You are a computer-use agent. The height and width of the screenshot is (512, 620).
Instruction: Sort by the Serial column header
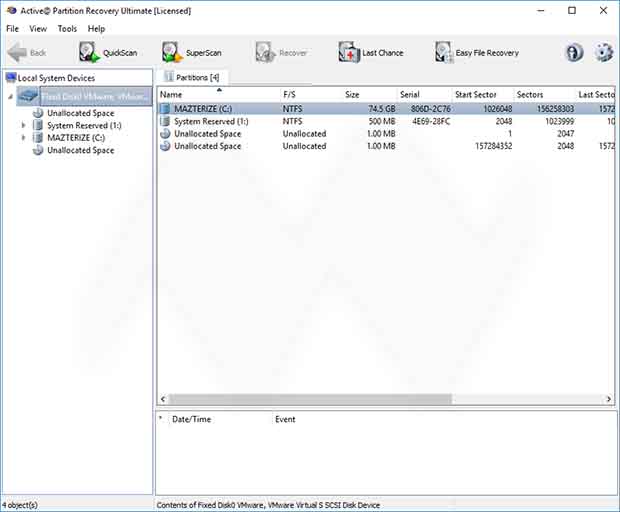pyautogui.click(x=424, y=94)
